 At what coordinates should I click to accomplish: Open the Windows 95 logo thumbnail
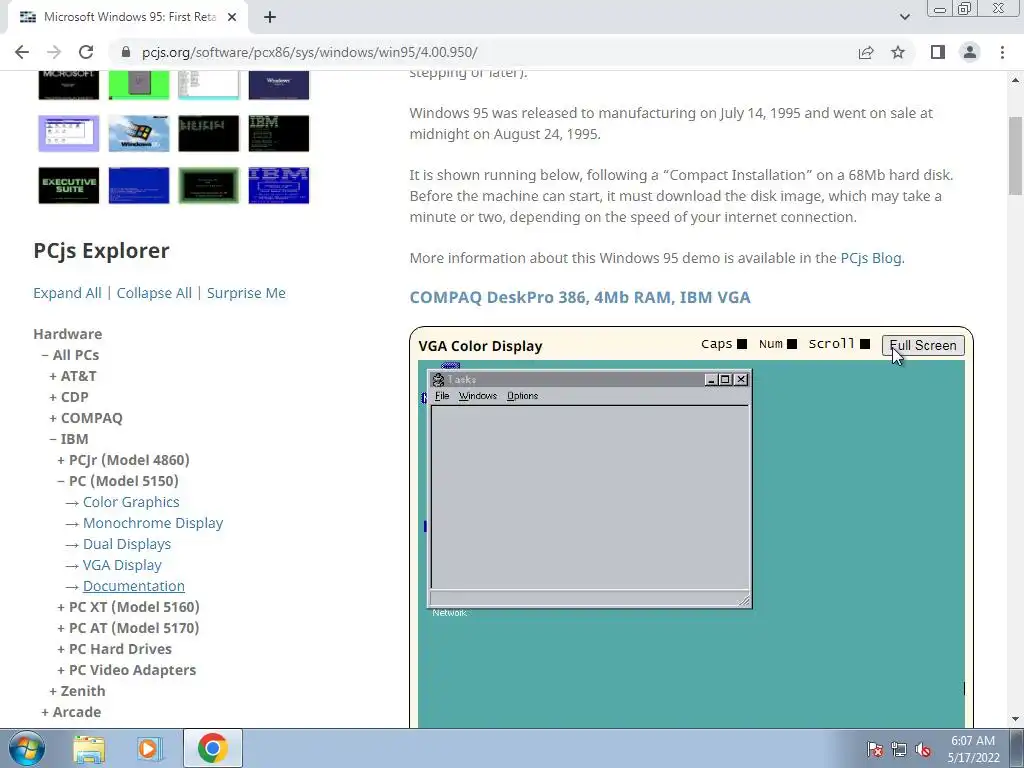138,133
